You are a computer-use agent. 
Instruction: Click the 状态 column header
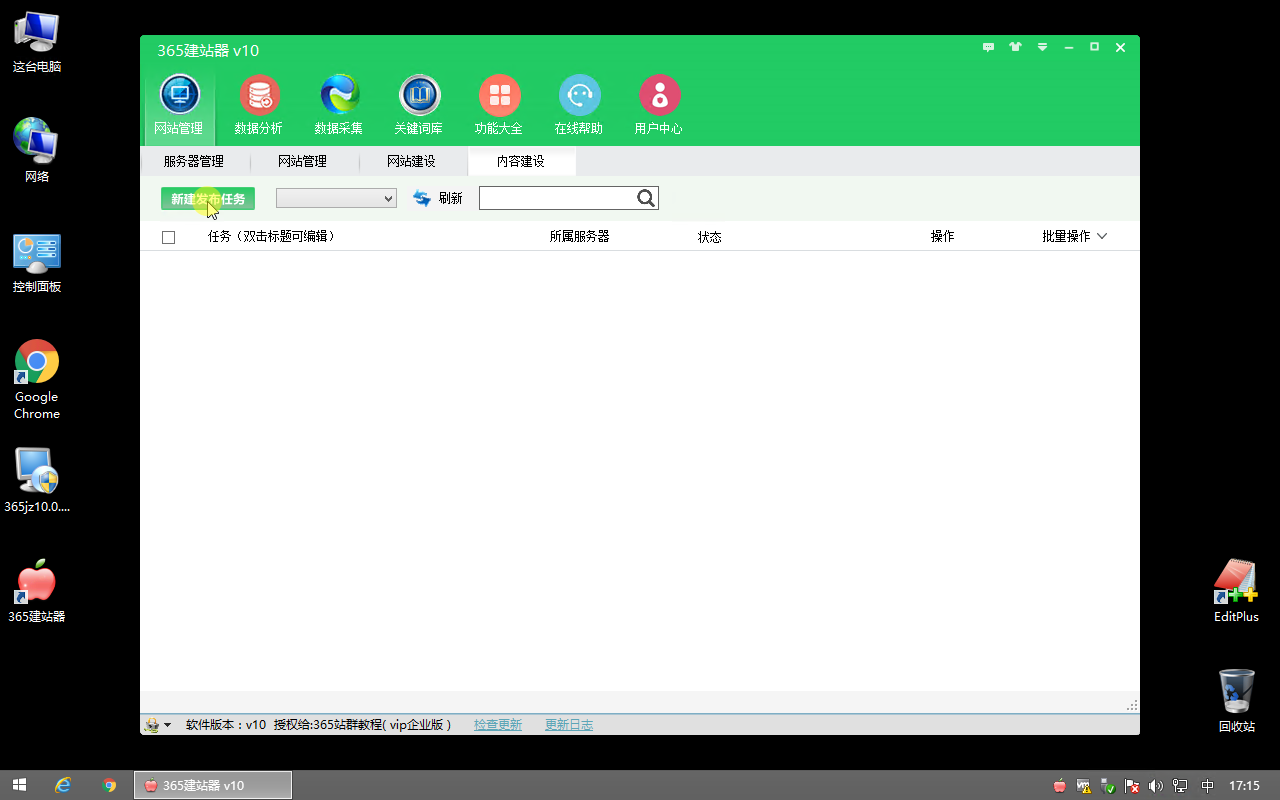tap(710, 237)
